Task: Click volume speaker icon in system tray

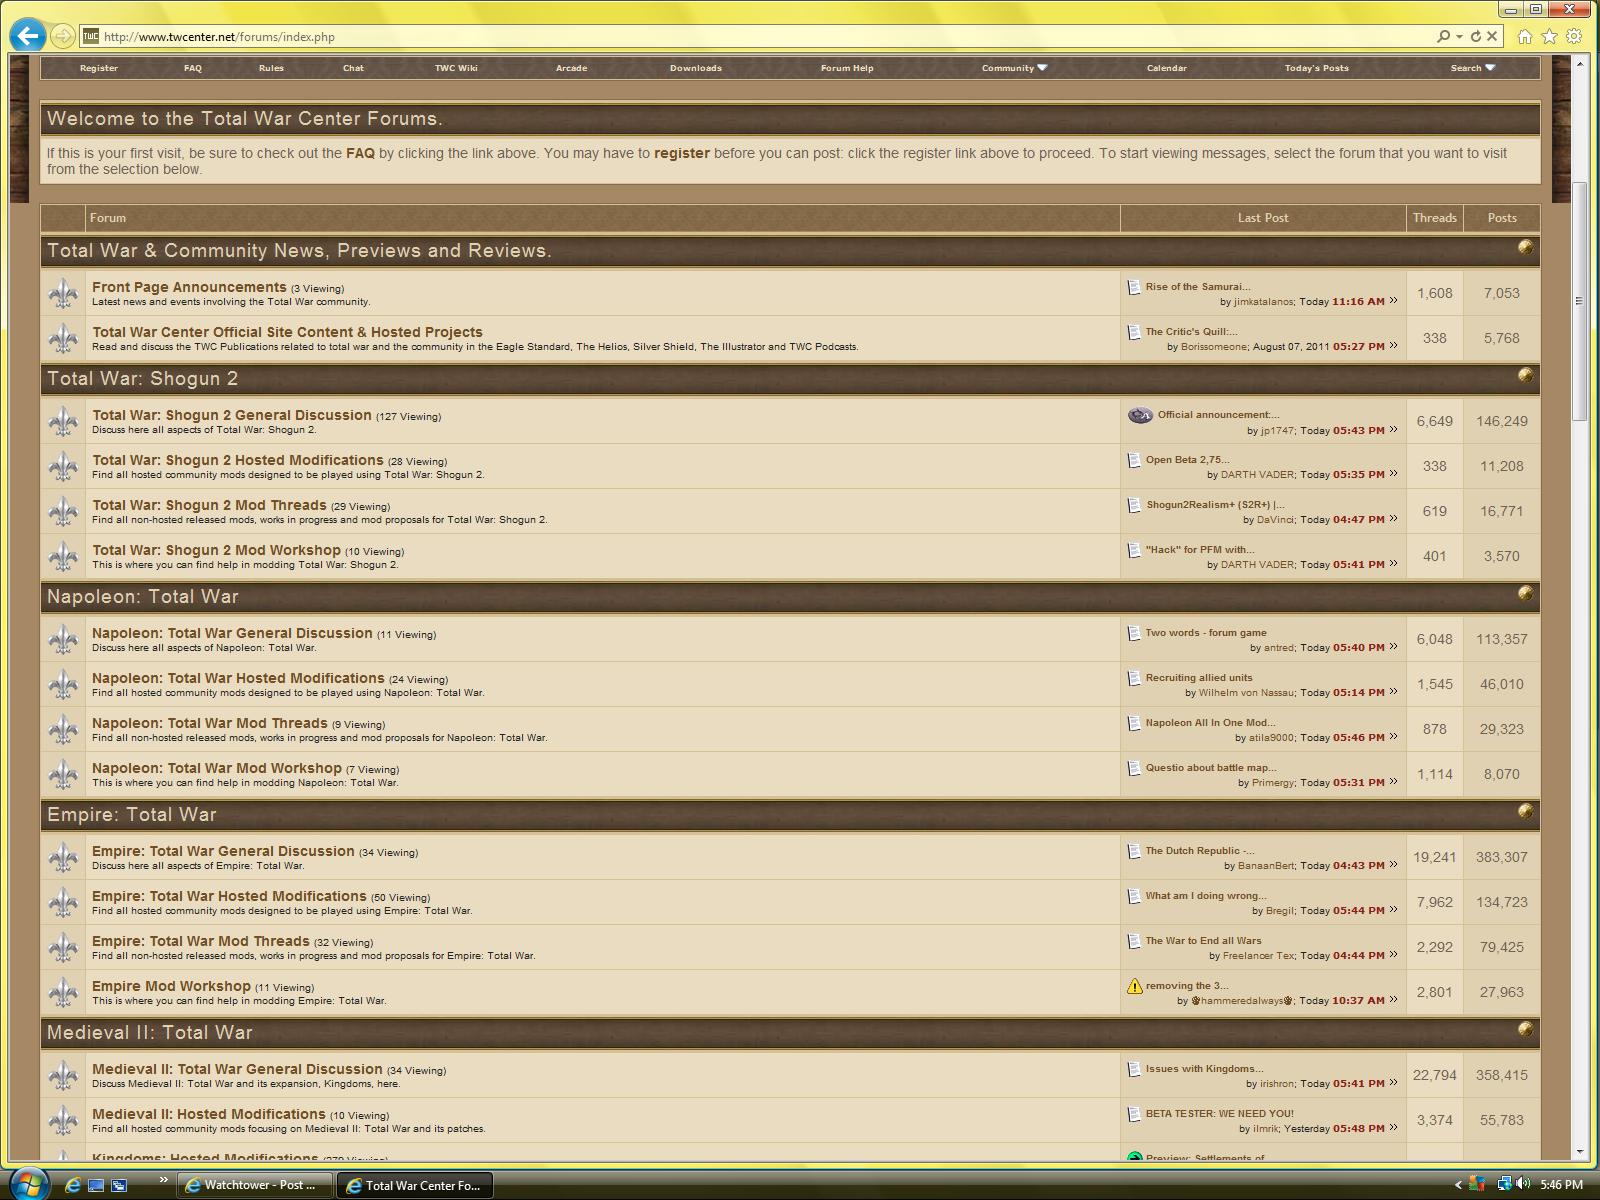Action: [x=1522, y=1184]
